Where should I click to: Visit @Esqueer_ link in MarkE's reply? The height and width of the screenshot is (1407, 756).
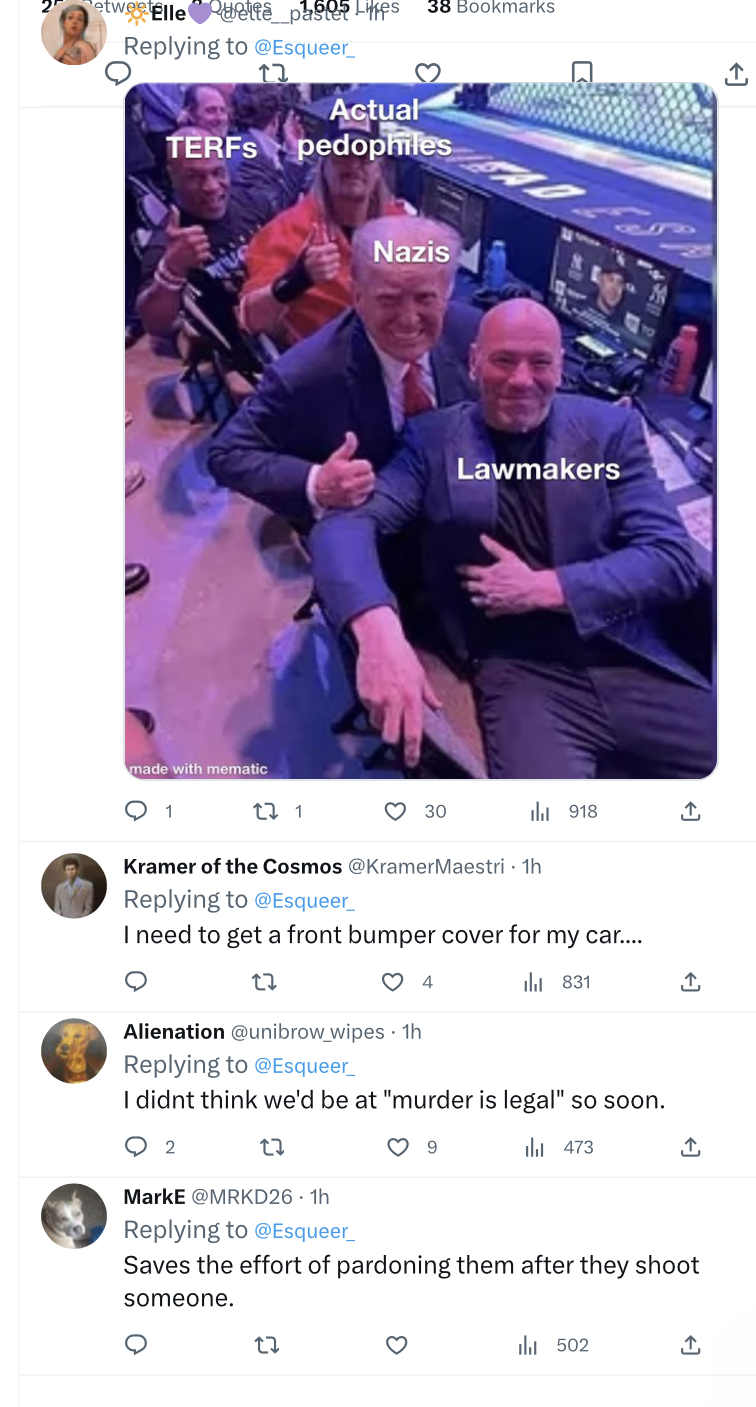[305, 1230]
